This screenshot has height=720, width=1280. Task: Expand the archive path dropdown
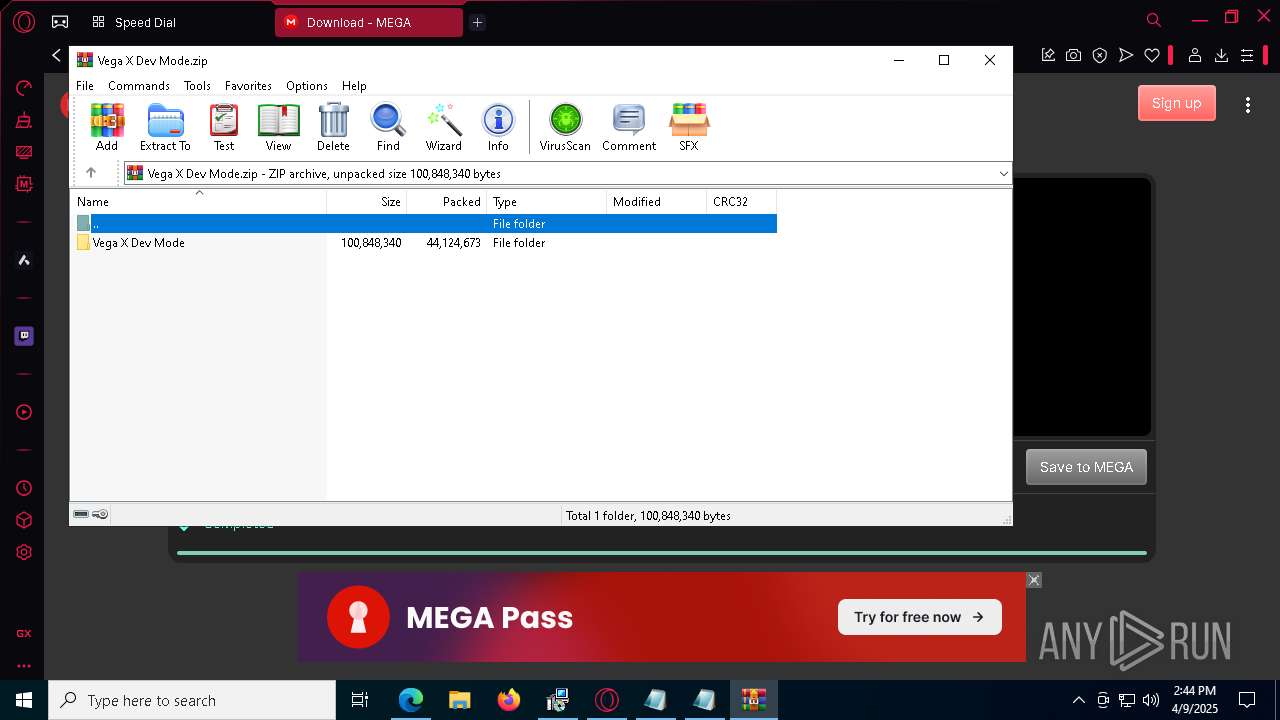pyautogui.click(x=1003, y=174)
